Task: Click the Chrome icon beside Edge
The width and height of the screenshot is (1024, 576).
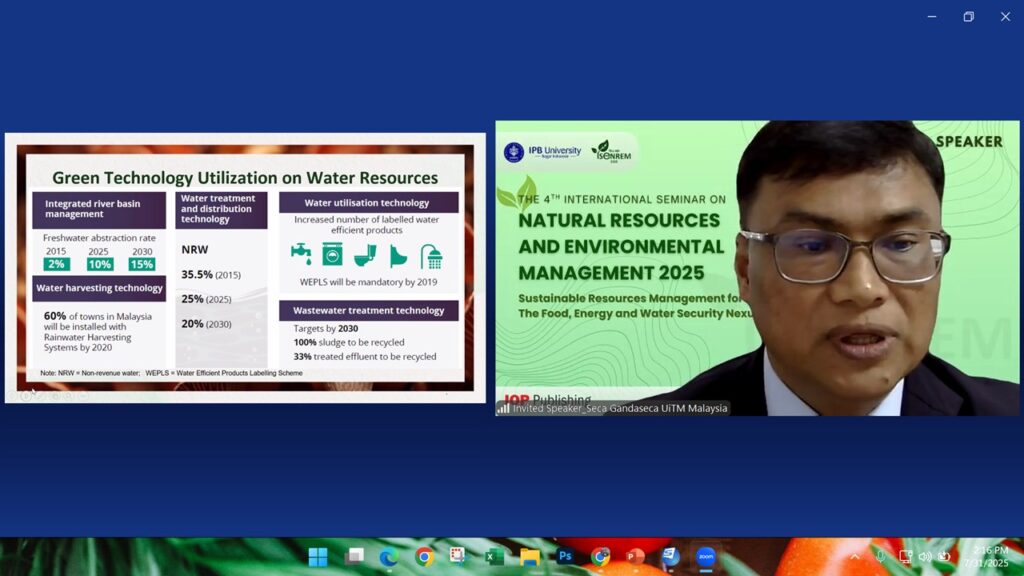Action: [424, 557]
